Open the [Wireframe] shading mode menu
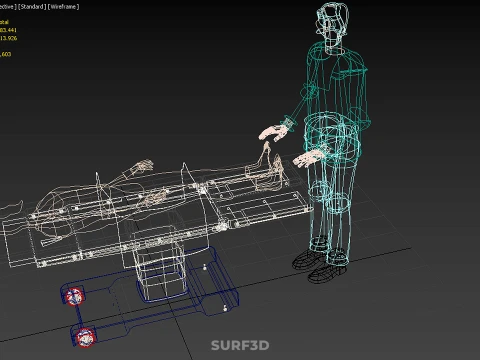 click(x=64, y=7)
